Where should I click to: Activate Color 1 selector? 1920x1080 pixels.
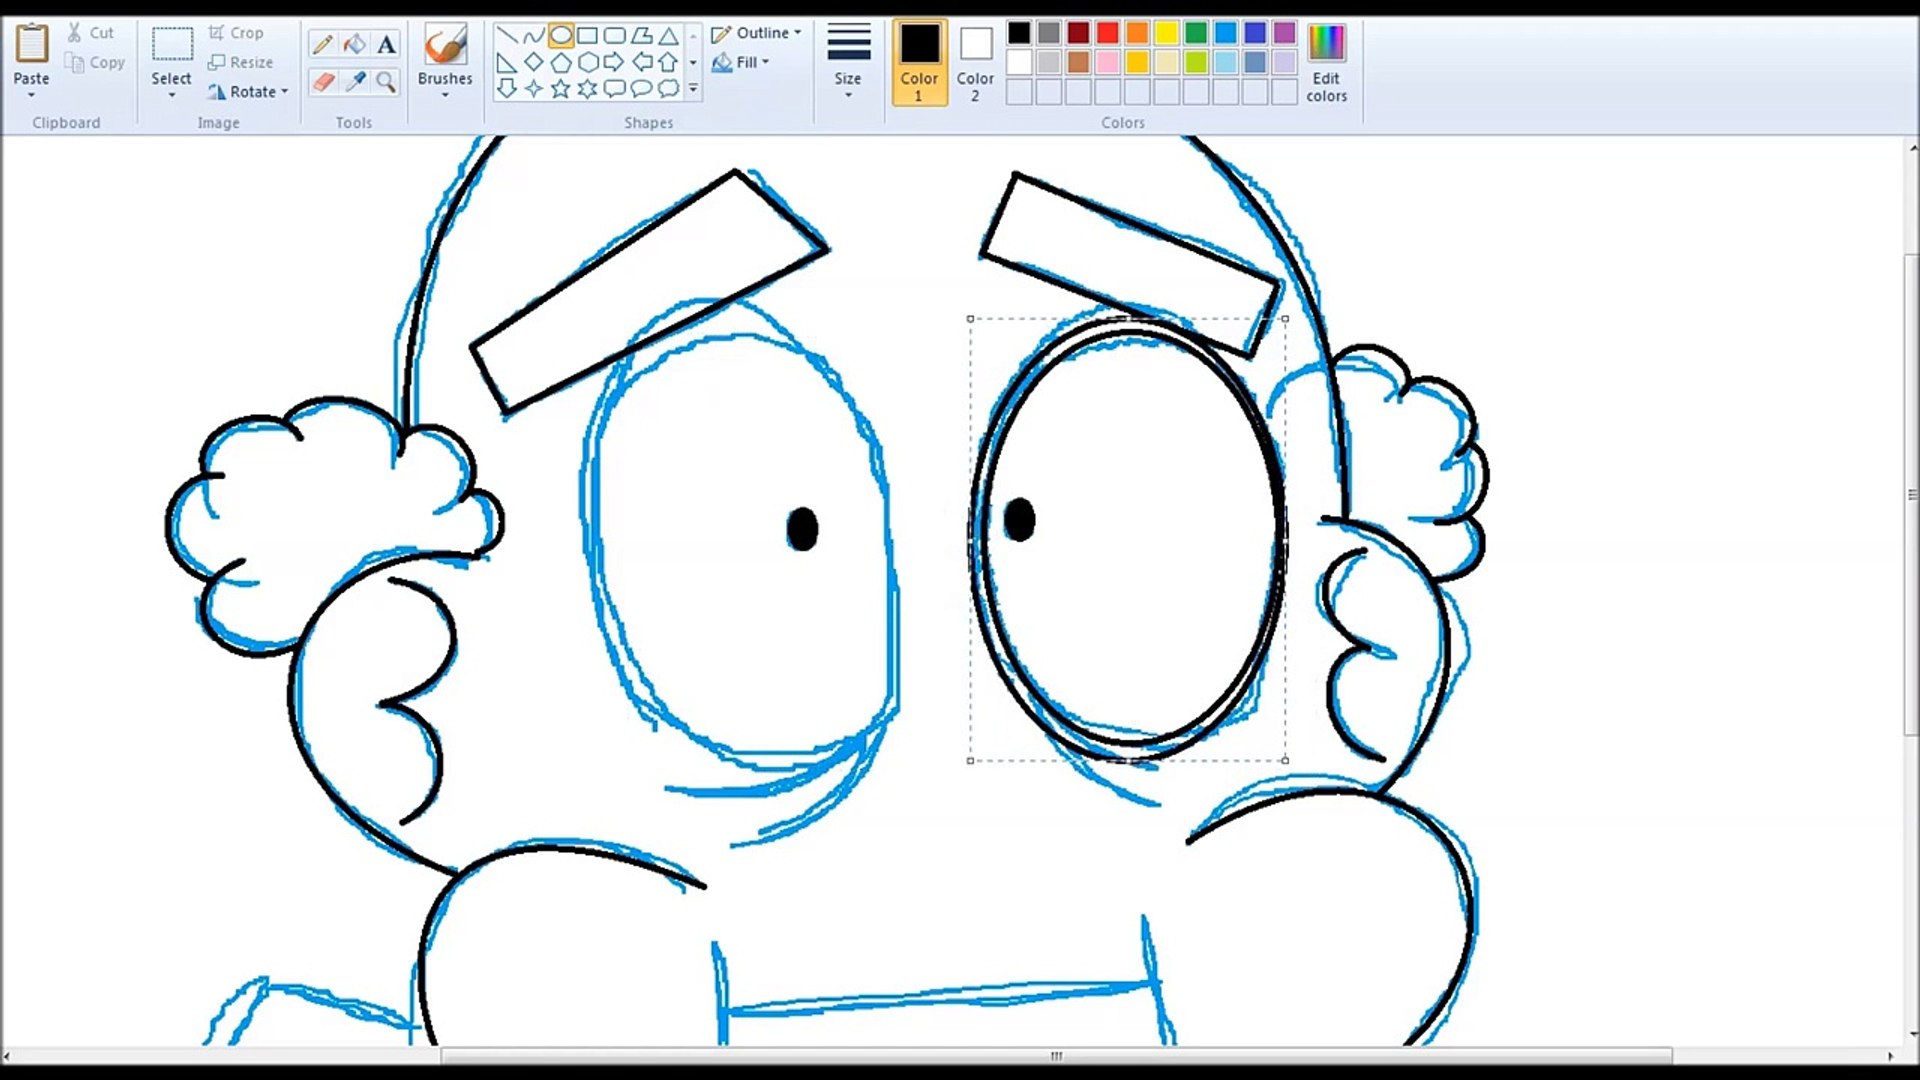click(x=919, y=62)
